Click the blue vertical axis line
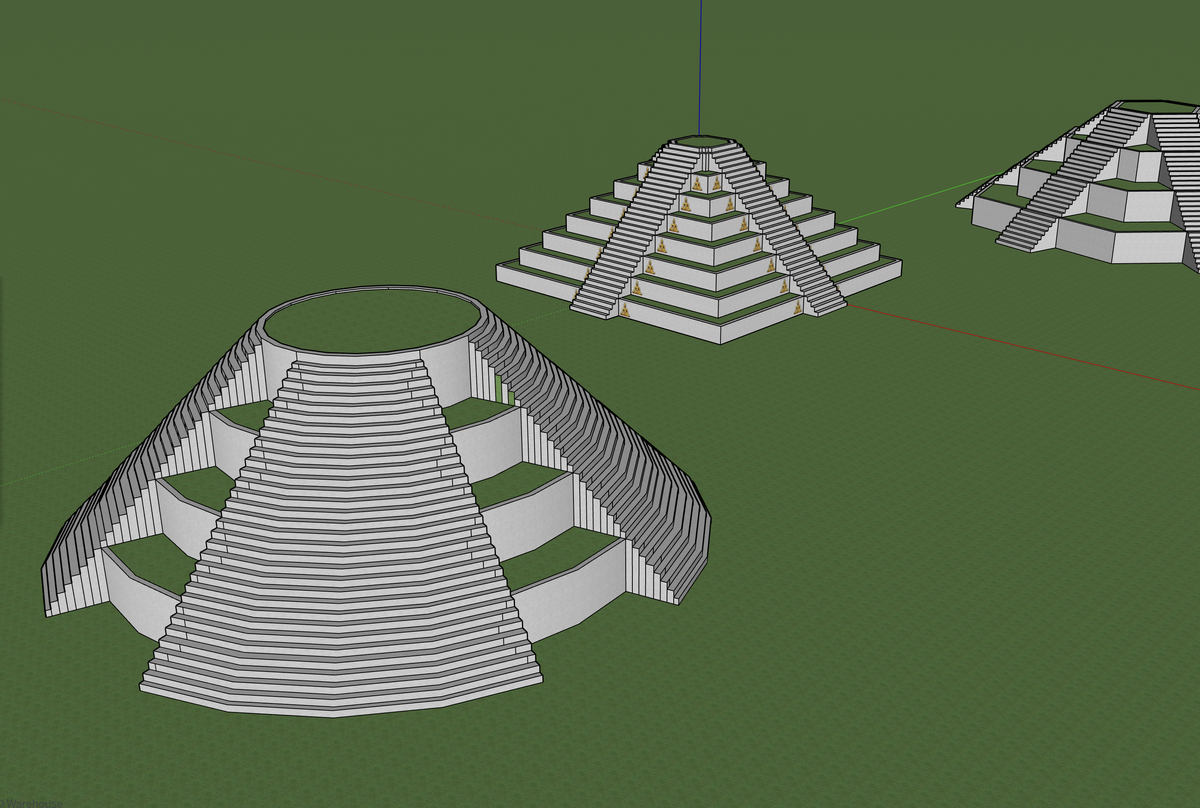Screen dimensions: 1200x808 700,60
